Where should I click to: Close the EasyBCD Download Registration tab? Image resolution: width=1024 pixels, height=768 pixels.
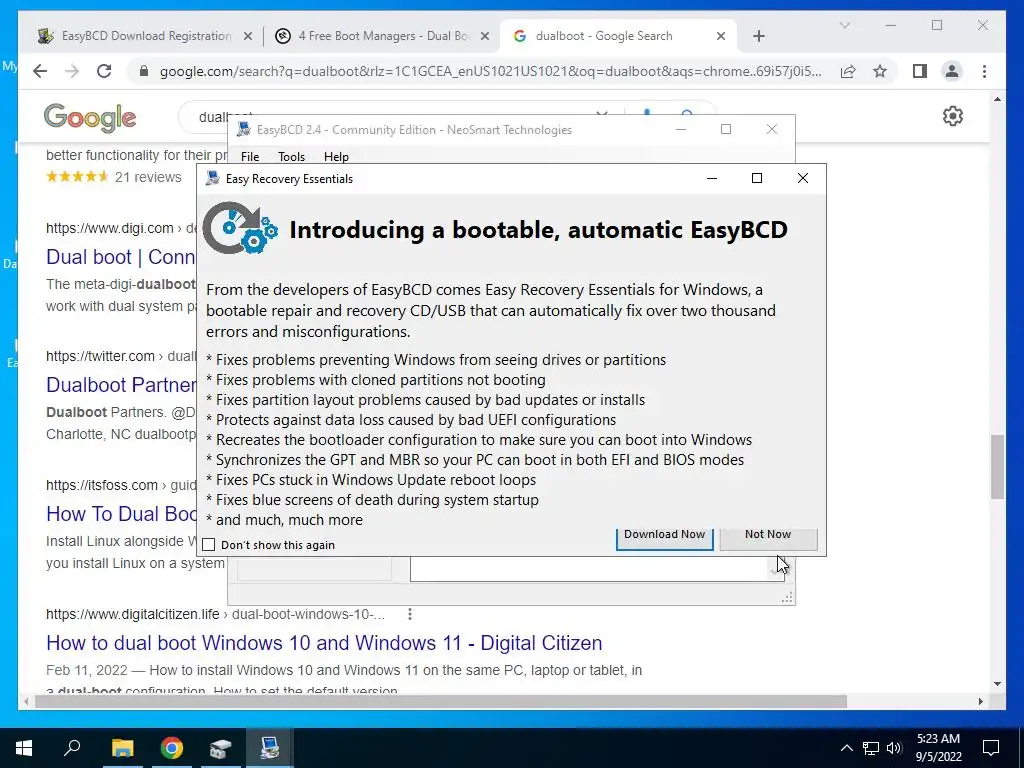tap(248, 36)
